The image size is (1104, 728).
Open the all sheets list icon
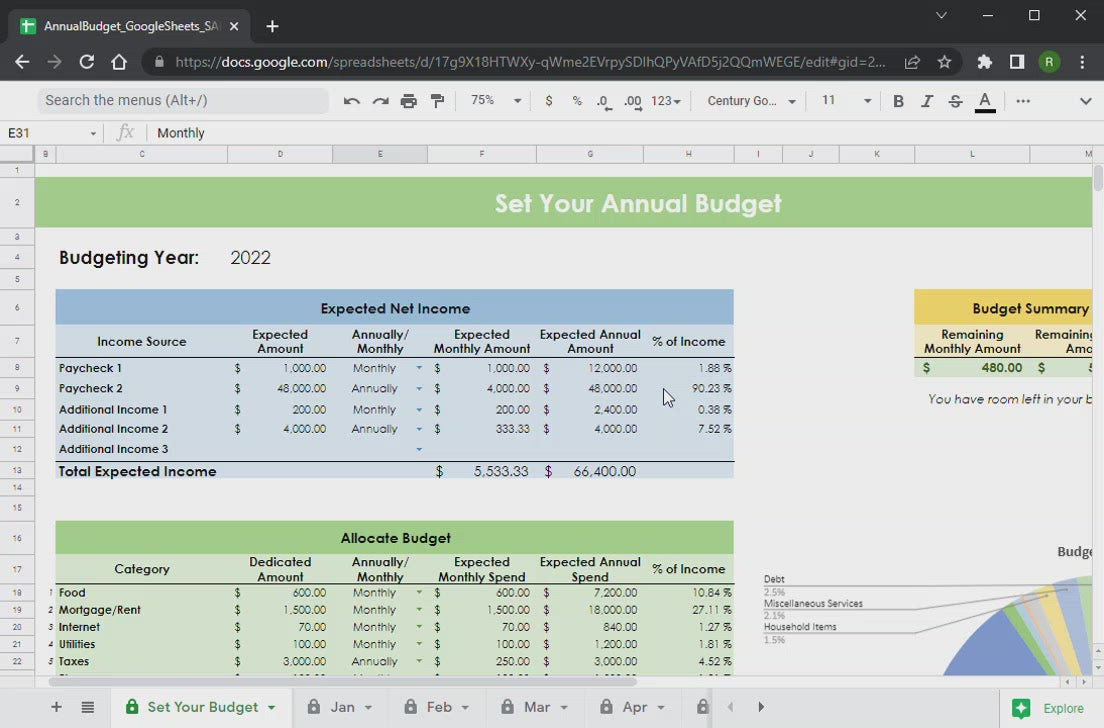tap(88, 707)
